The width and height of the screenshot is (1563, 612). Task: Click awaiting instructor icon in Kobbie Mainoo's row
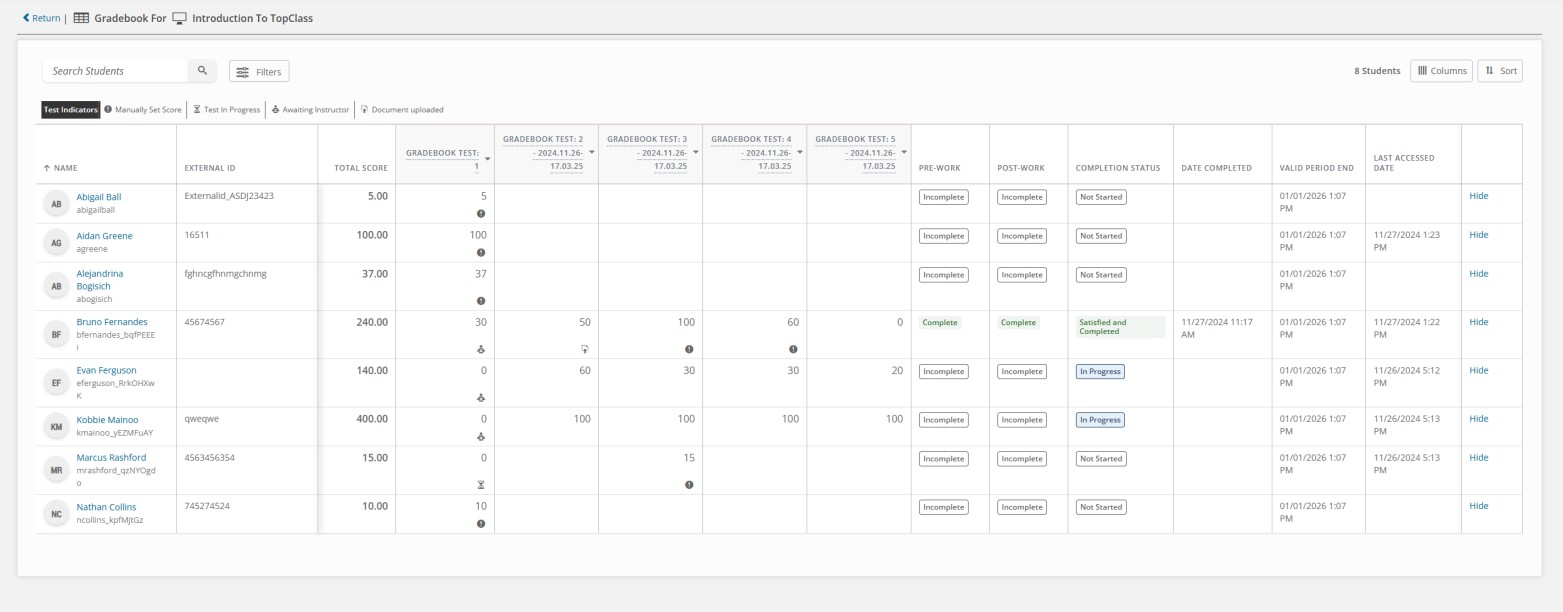[481, 437]
